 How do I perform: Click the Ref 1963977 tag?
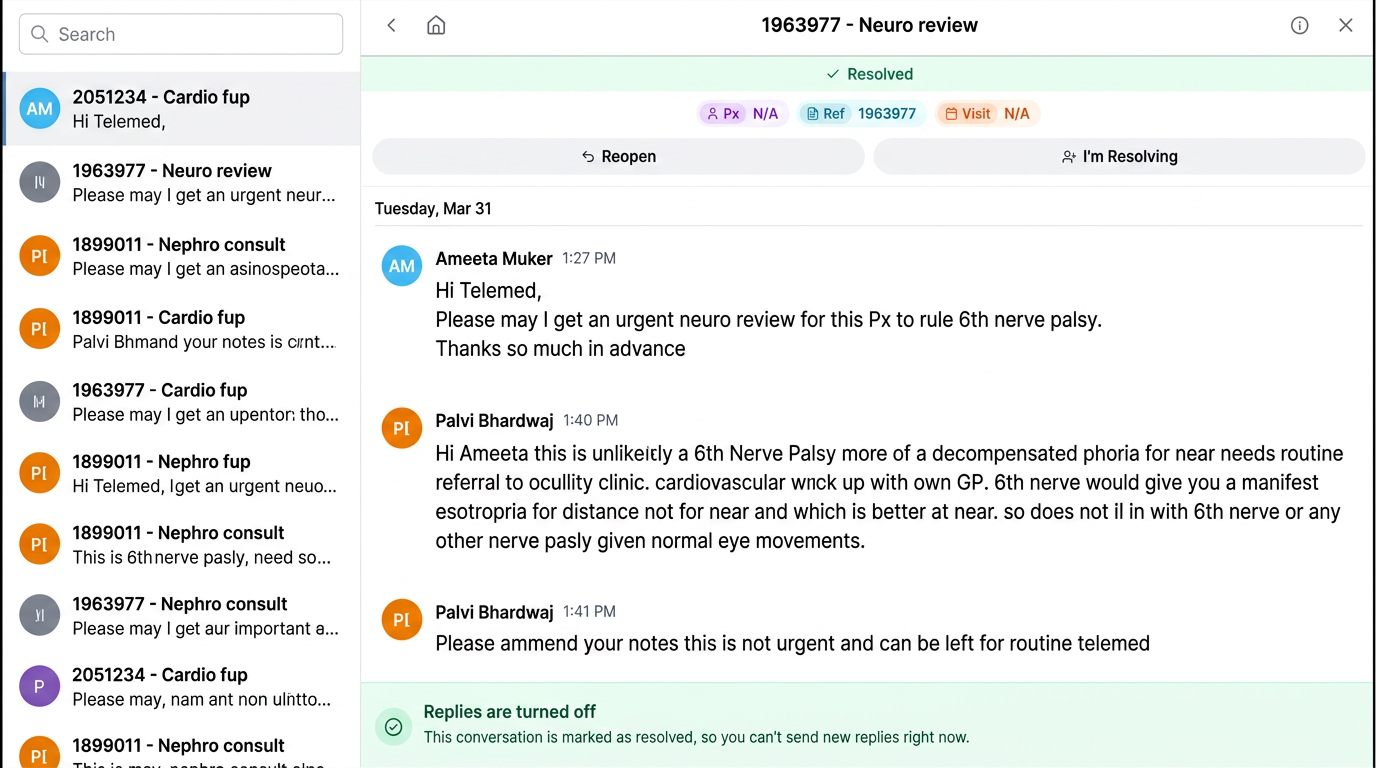[862, 114]
